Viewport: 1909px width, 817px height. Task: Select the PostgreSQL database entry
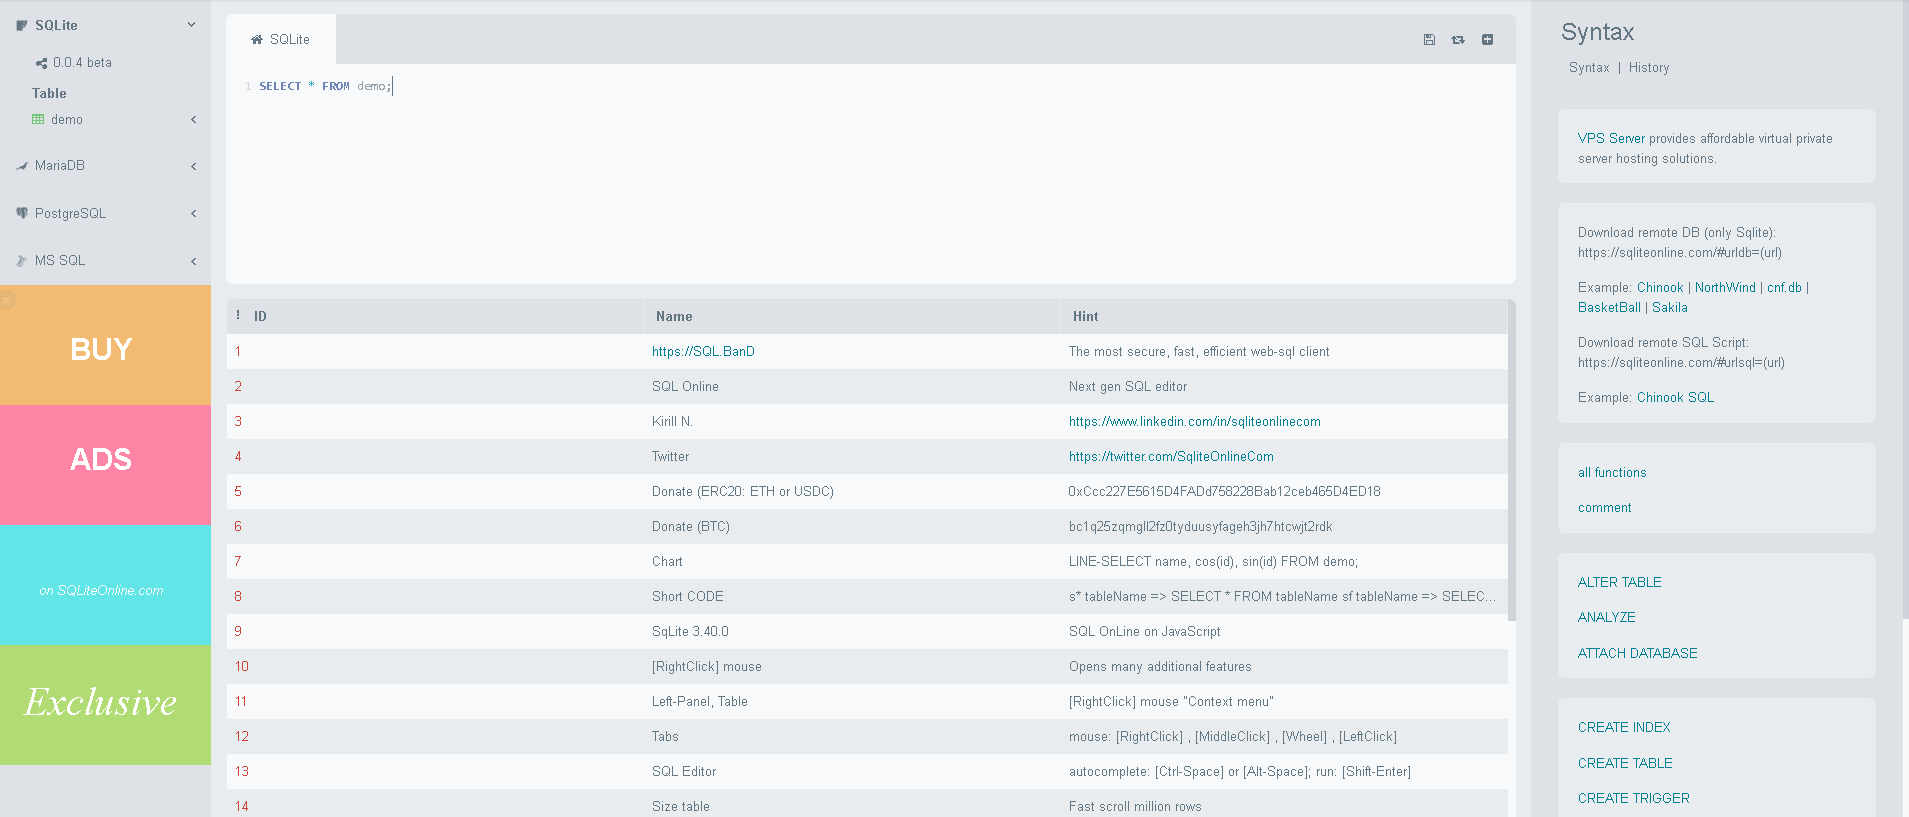[70, 213]
